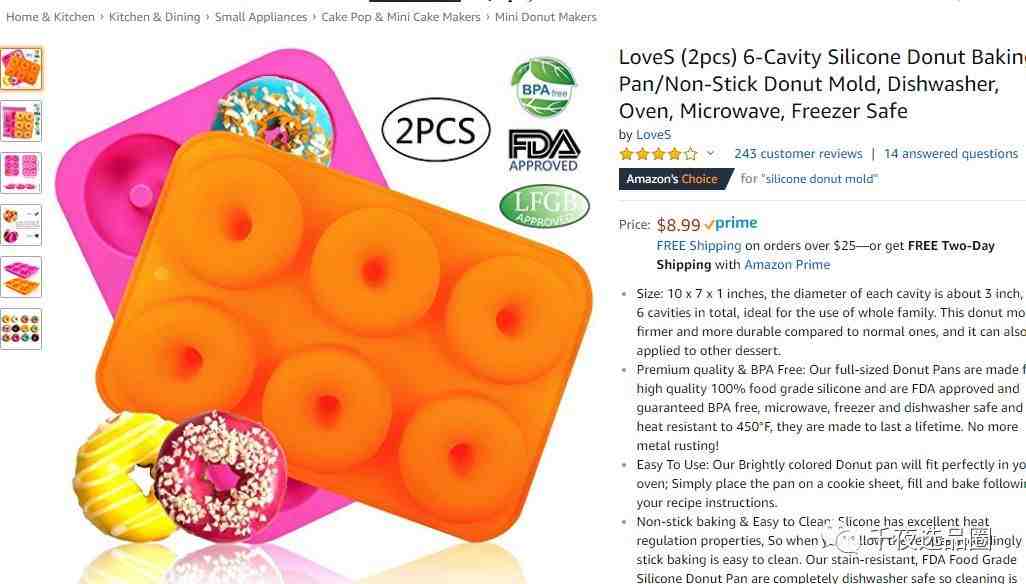The width and height of the screenshot is (1026, 584).
Task: Select the third thumbnail with two pink pans
Action: [x=21, y=173]
